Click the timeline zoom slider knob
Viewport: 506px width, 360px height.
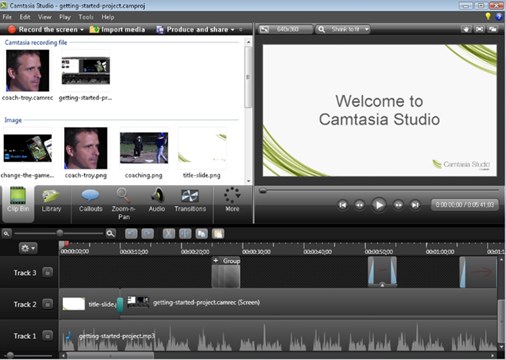tap(60, 233)
